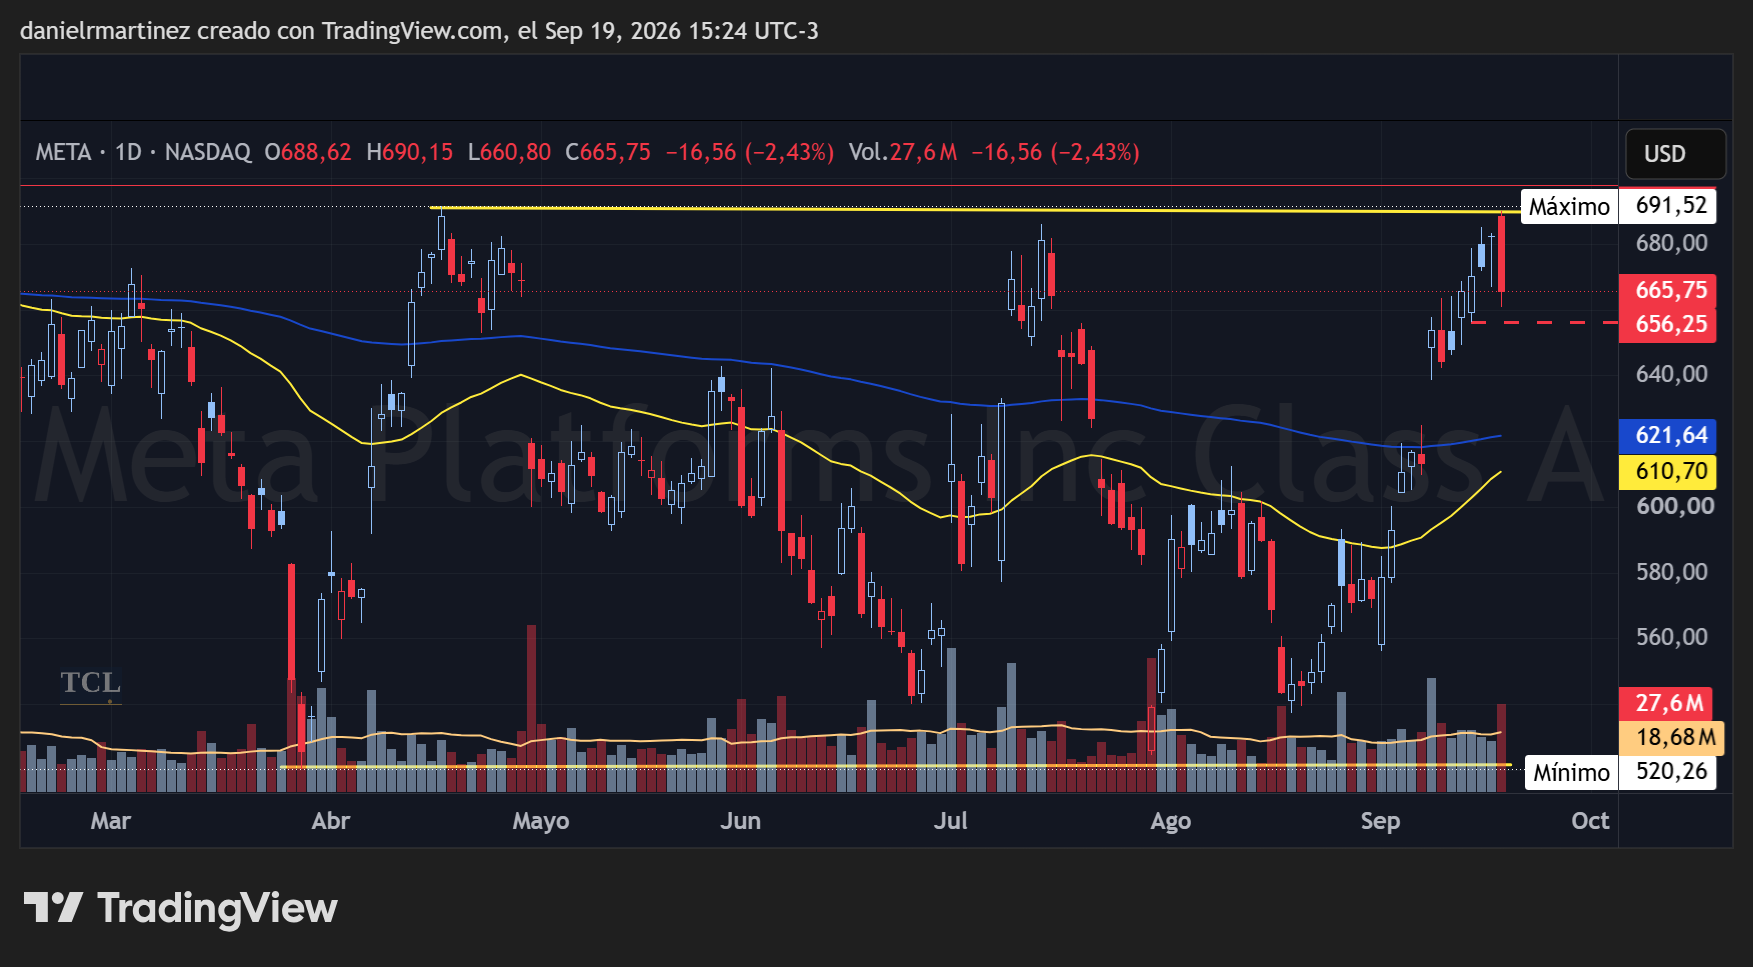This screenshot has height=967, width=1753.
Task: Click the red 27,6M volume axis label
Action: coord(1666,703)
